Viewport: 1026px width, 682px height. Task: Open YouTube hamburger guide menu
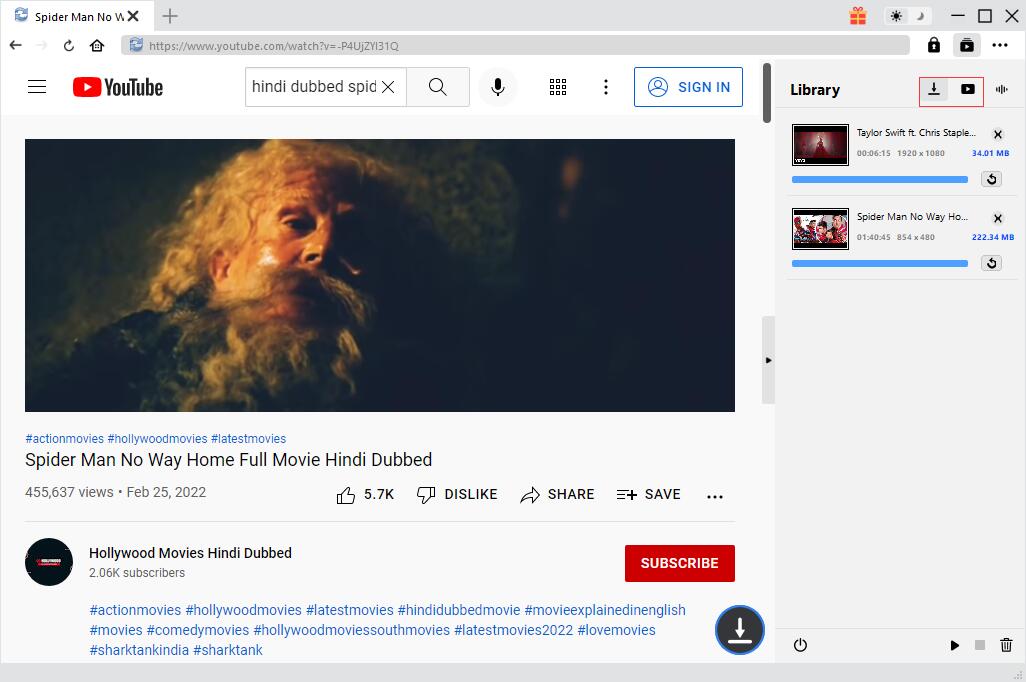pyautogui.click(x=37, y=87)
